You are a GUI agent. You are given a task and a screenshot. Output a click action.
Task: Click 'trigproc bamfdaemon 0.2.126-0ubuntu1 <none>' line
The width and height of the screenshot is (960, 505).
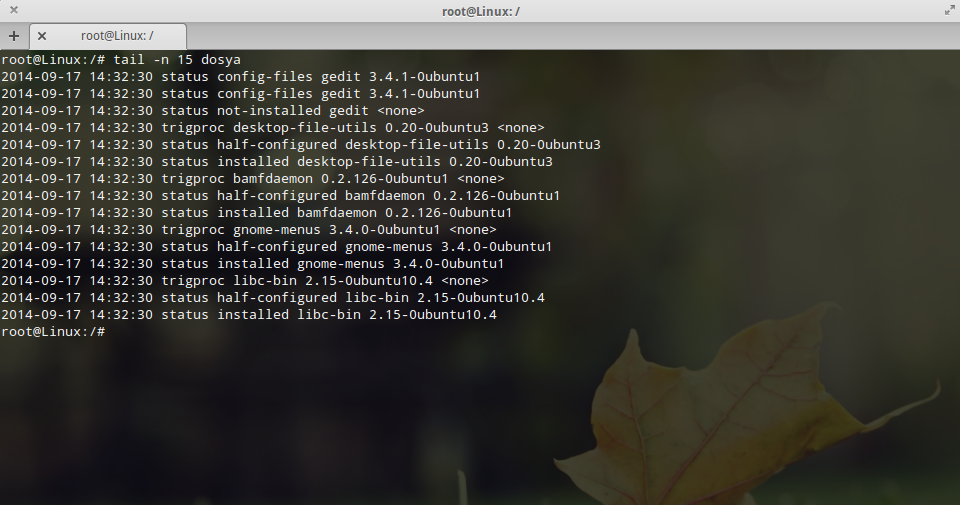pyautogui.click(x=253, y=179)
